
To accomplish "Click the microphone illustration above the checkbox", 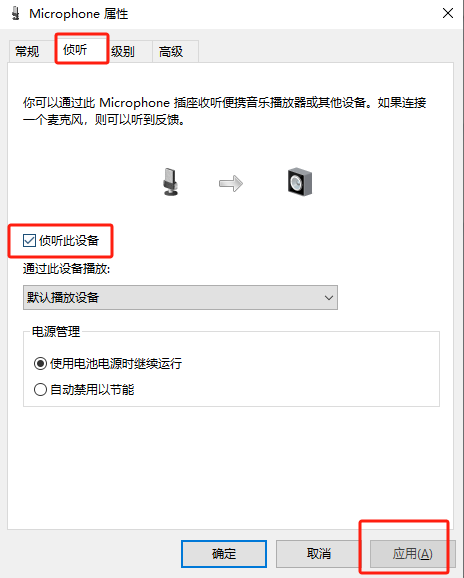I will (x=170, y=182).
